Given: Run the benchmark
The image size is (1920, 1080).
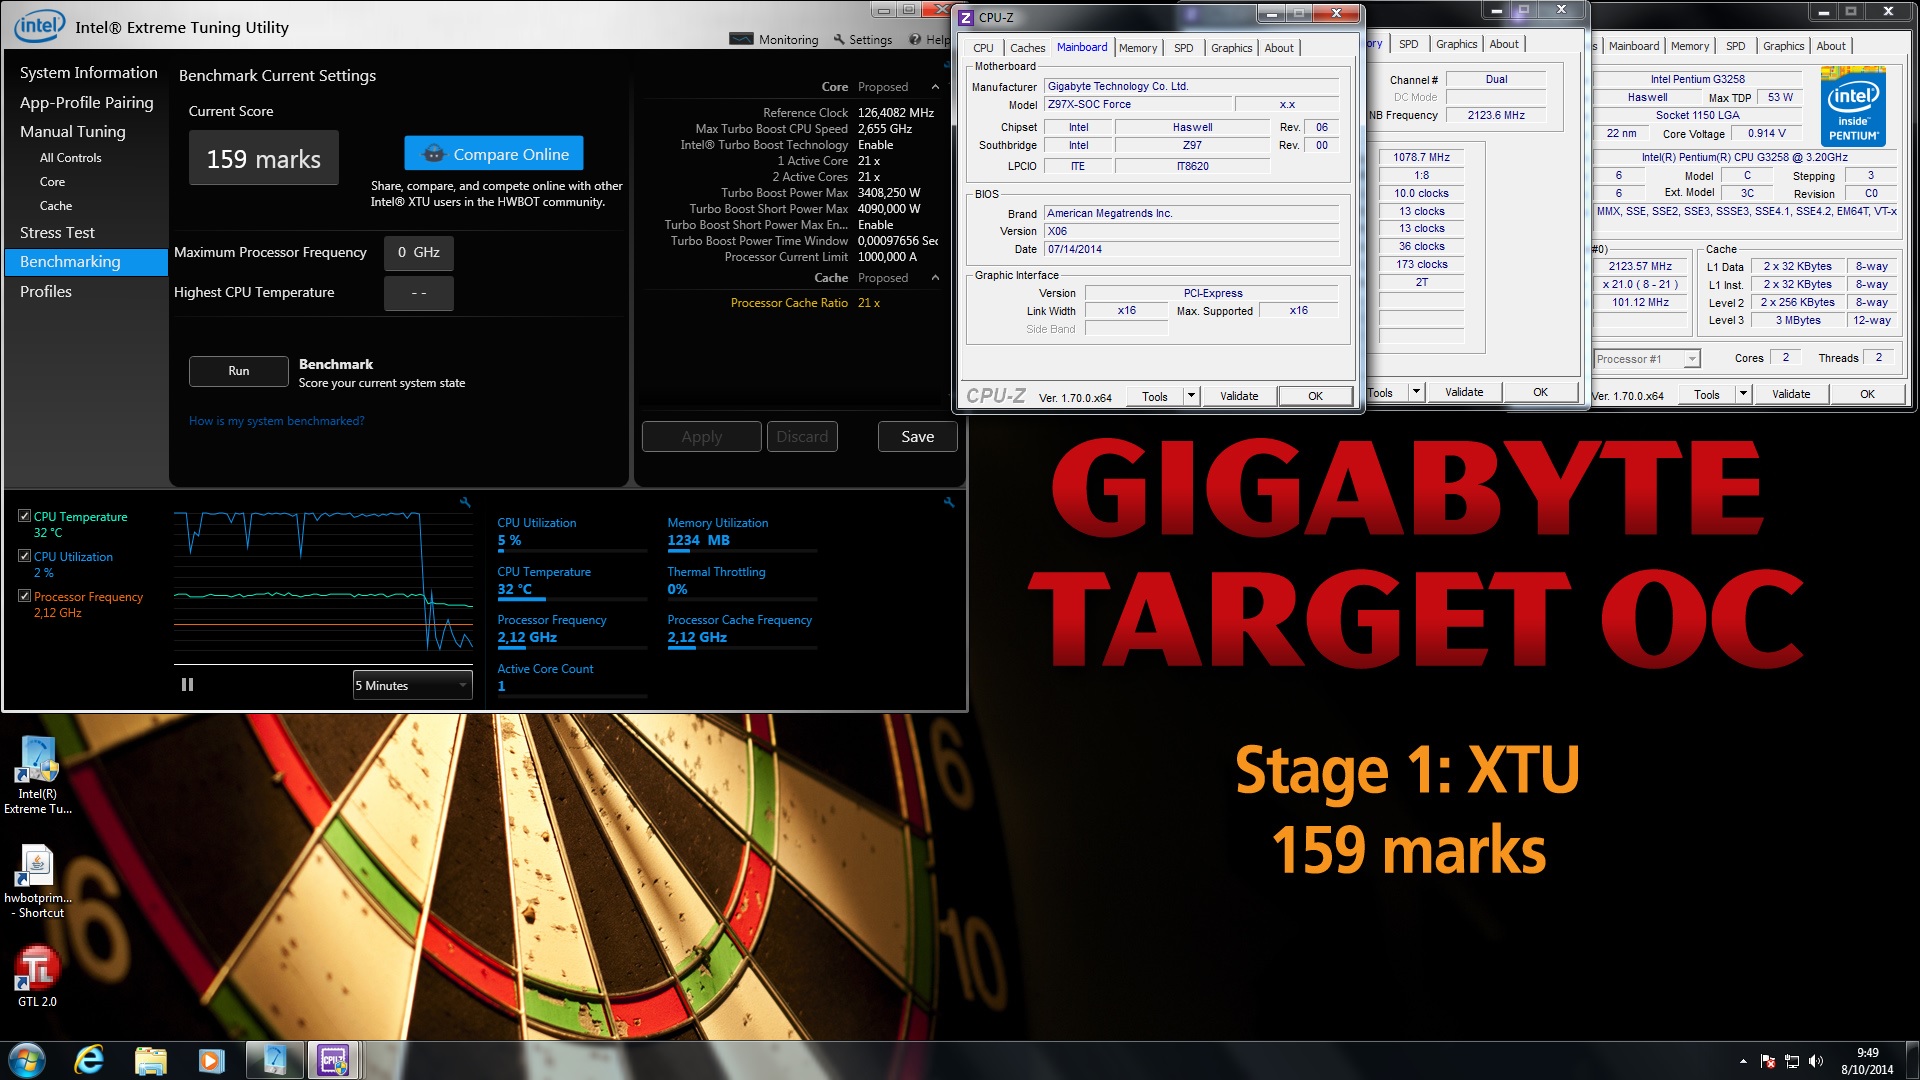Looking at the screenshot, I should tap(239, 371).
